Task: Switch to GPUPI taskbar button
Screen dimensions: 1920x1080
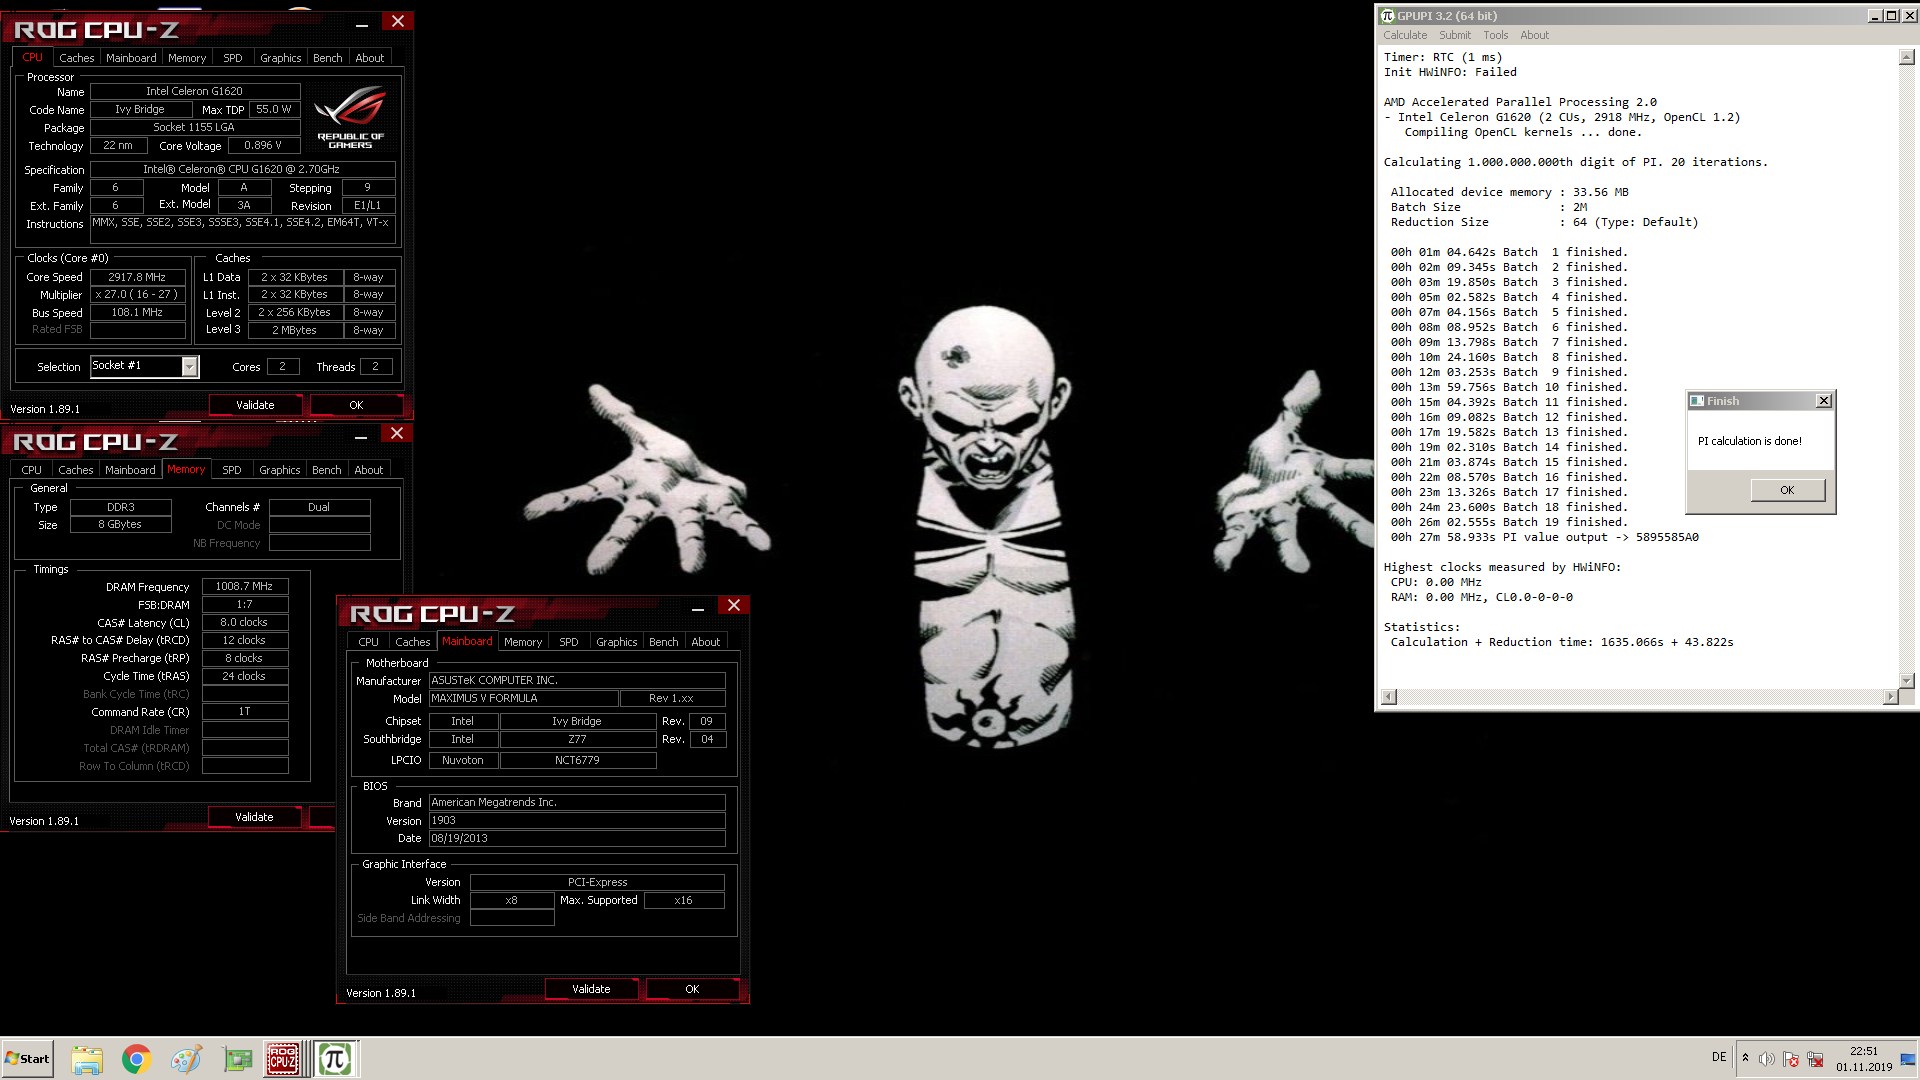Action: point(335,1059)
